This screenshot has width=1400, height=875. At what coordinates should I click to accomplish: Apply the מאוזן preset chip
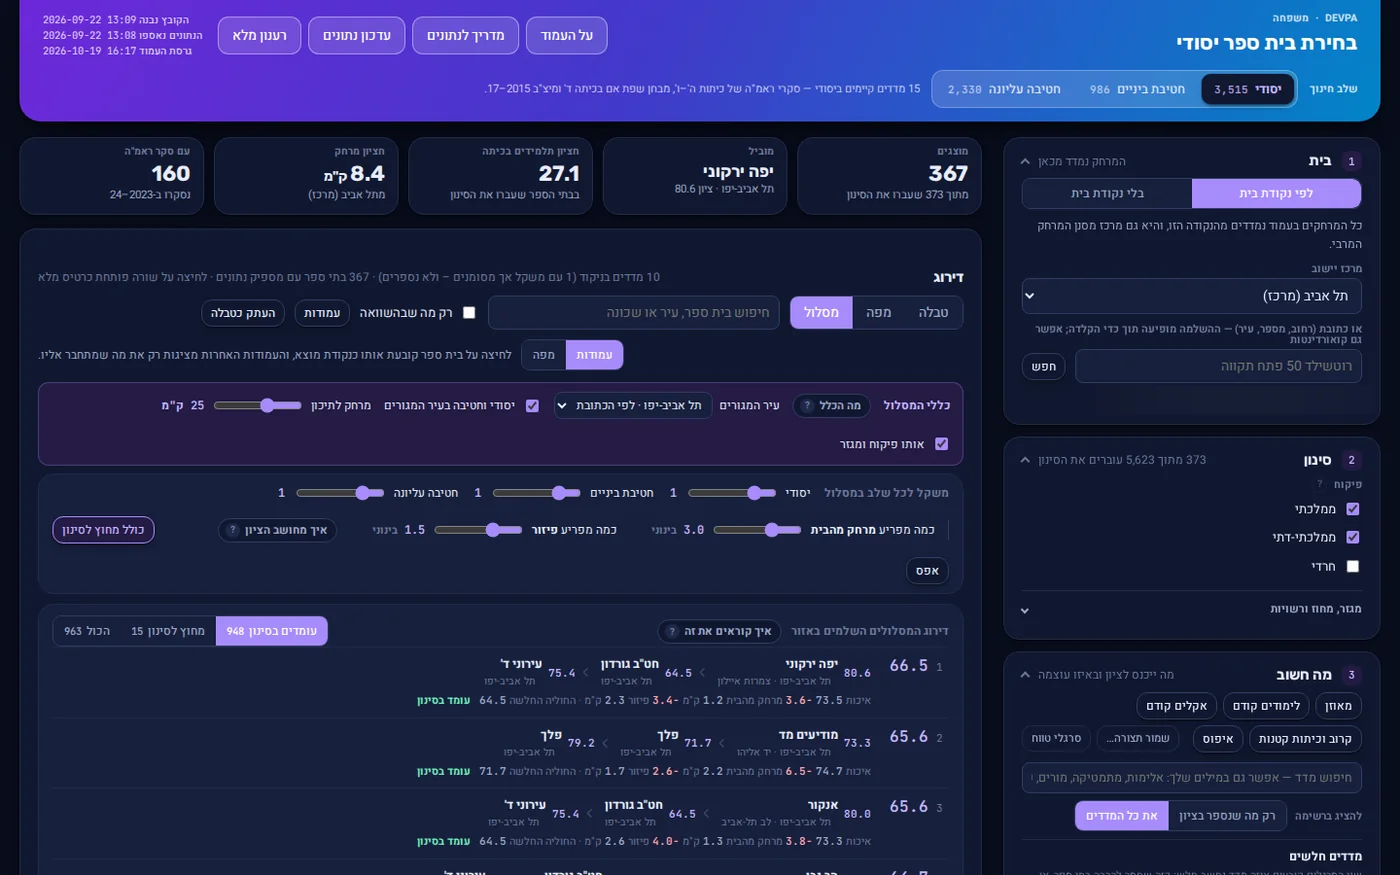(x=1338, y=706)
